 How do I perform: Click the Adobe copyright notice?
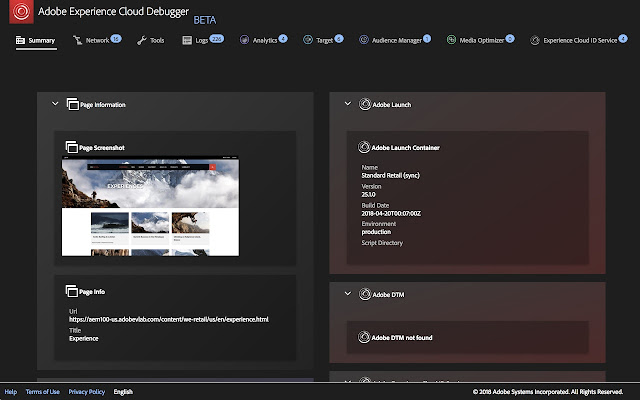click(548, 392)
